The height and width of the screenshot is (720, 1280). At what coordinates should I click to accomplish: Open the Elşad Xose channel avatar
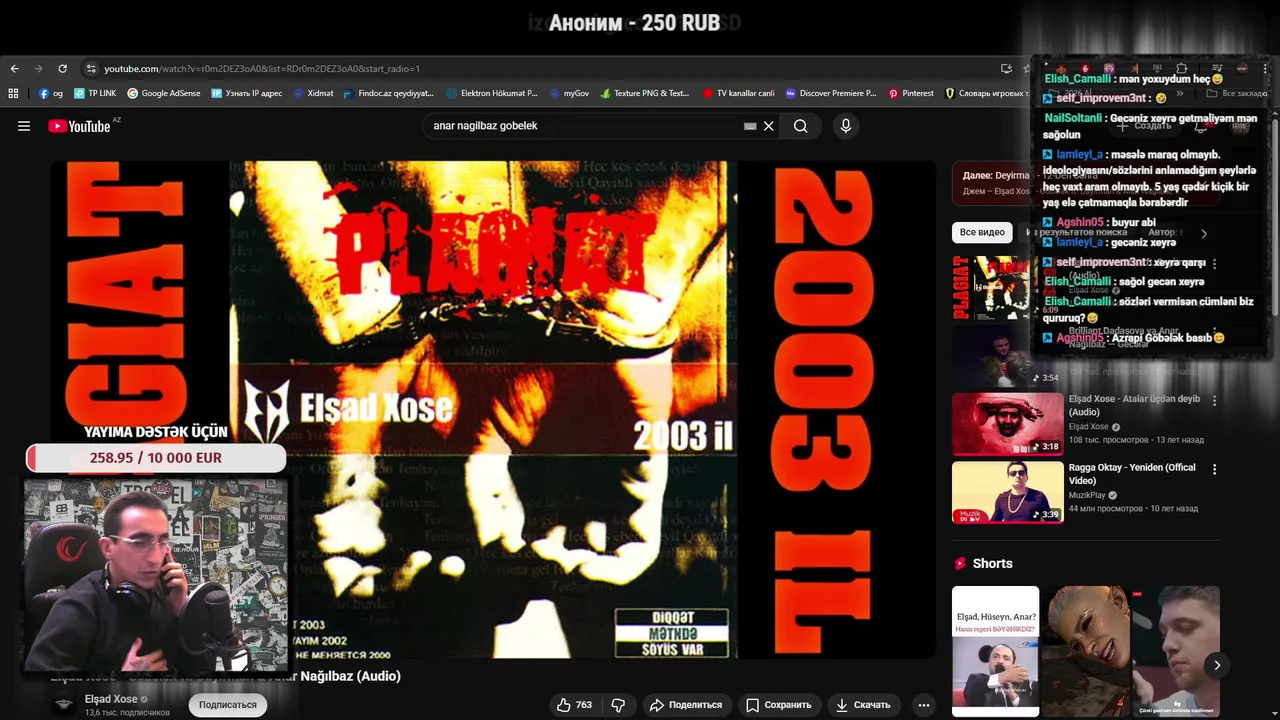pos(64,705)
